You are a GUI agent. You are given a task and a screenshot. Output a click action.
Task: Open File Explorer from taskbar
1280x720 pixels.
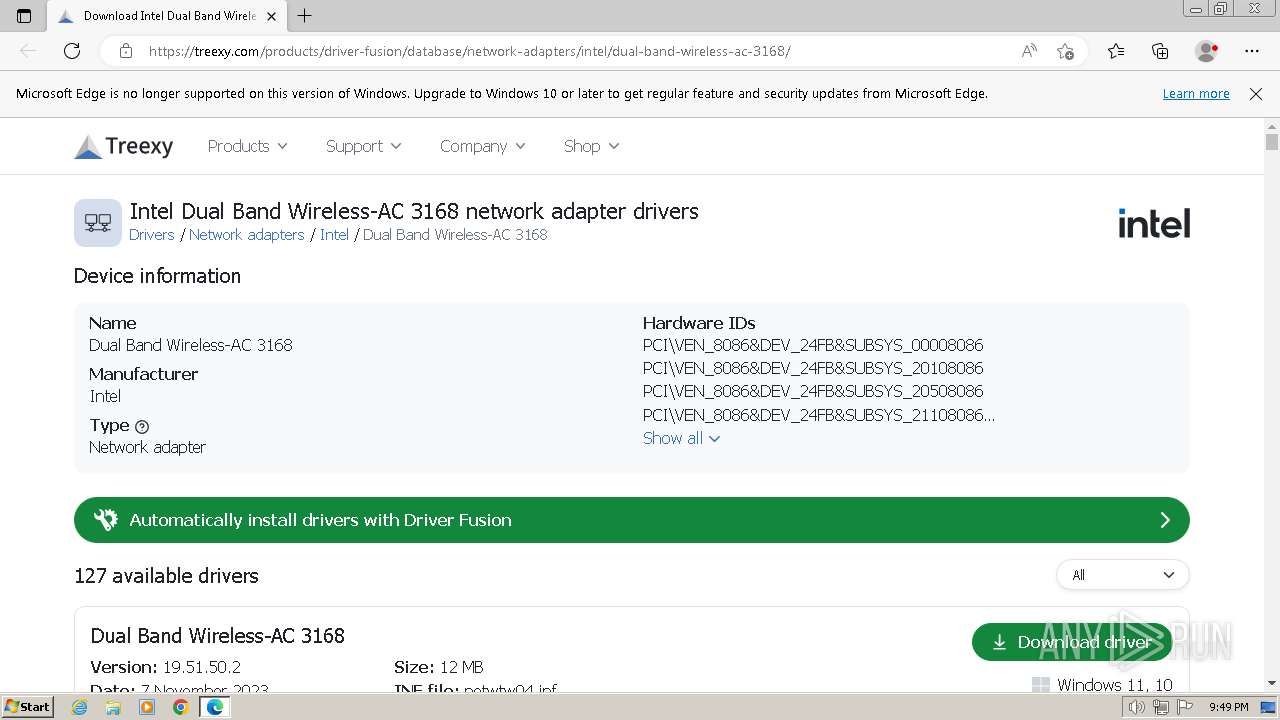pos(113,707)
